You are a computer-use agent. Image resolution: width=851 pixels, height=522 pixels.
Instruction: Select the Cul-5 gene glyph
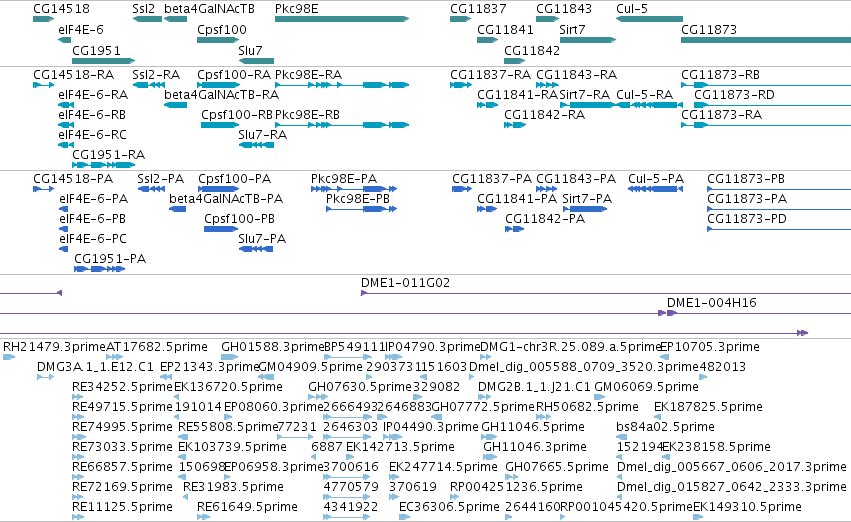click(x=649, y=19)
